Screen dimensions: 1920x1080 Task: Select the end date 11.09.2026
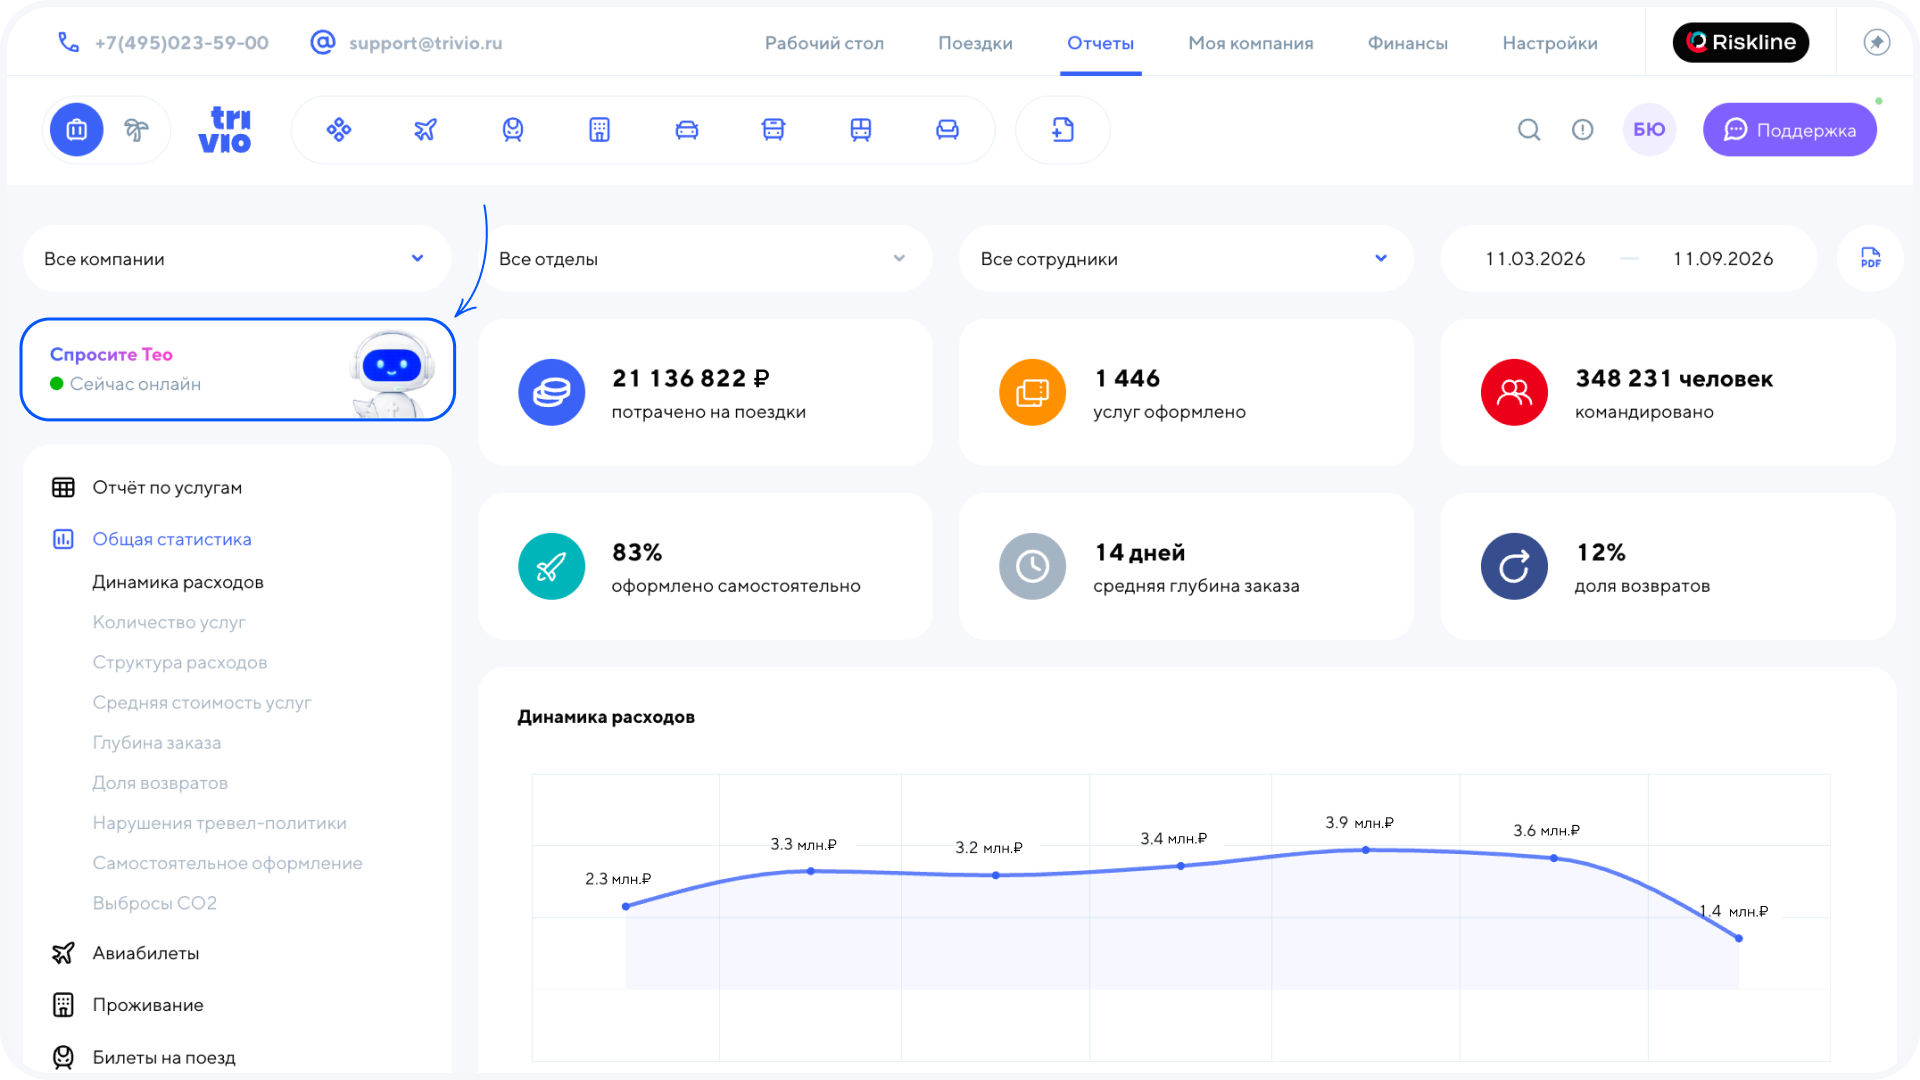1723,259
